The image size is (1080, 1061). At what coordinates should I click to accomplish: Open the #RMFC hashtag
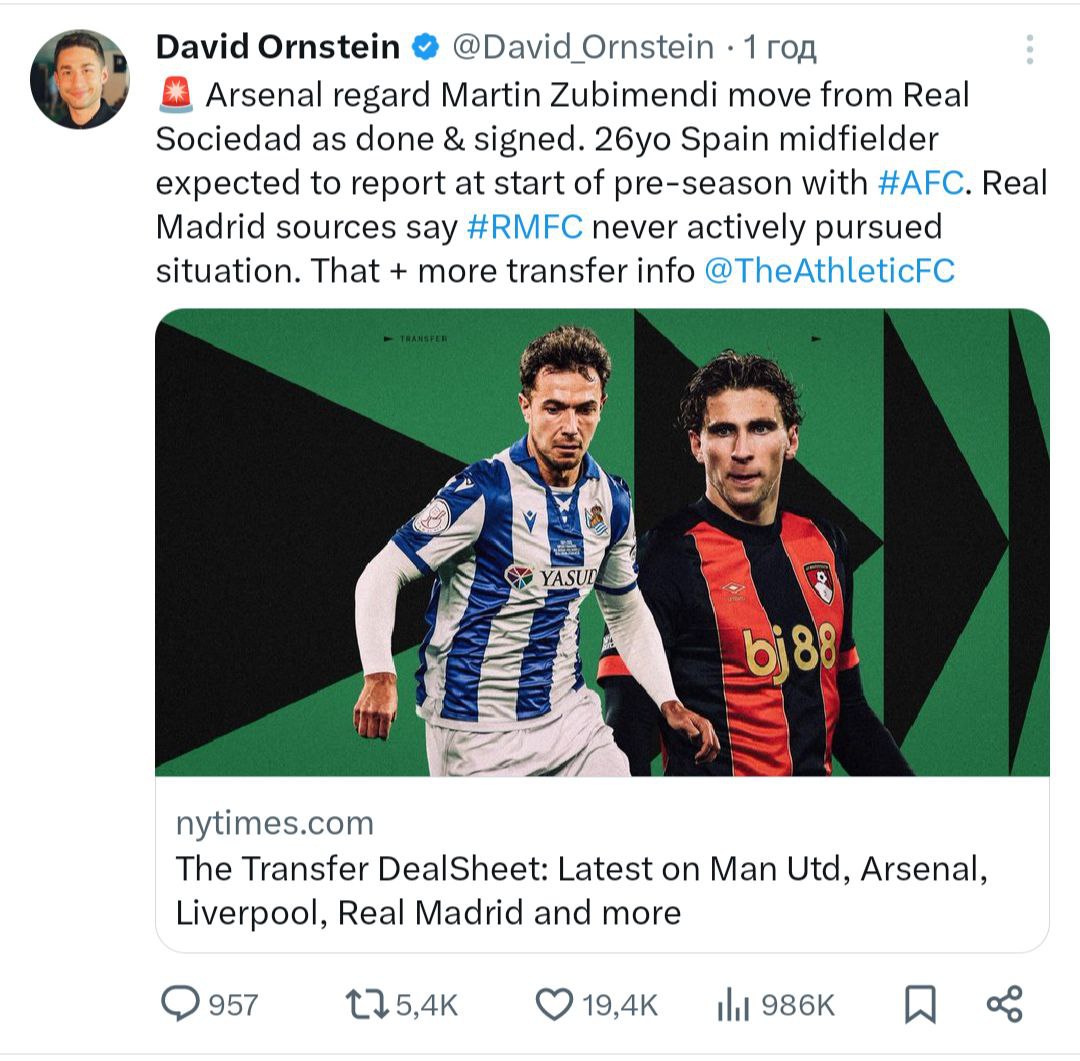coord(524,227)
